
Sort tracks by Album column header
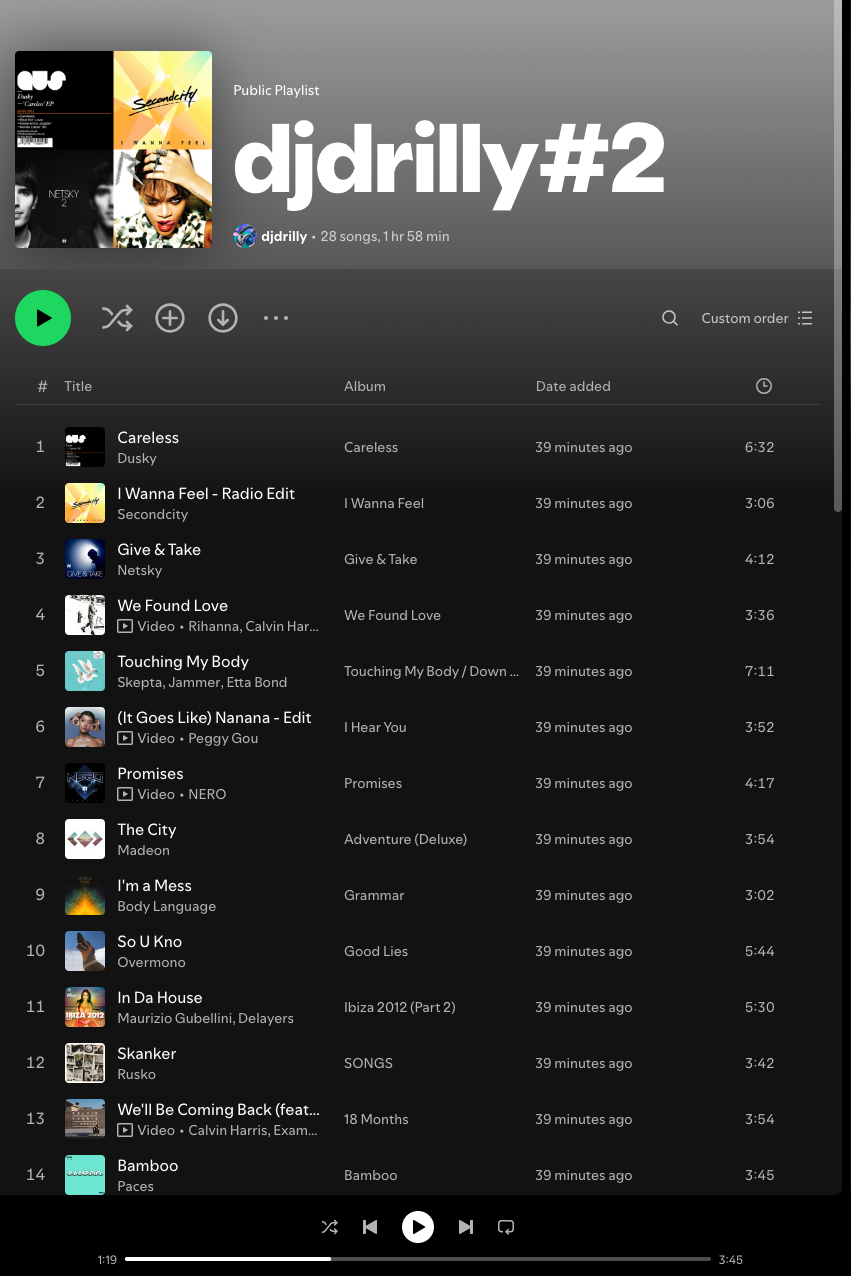pyautogui.click(x=365, y=386)
